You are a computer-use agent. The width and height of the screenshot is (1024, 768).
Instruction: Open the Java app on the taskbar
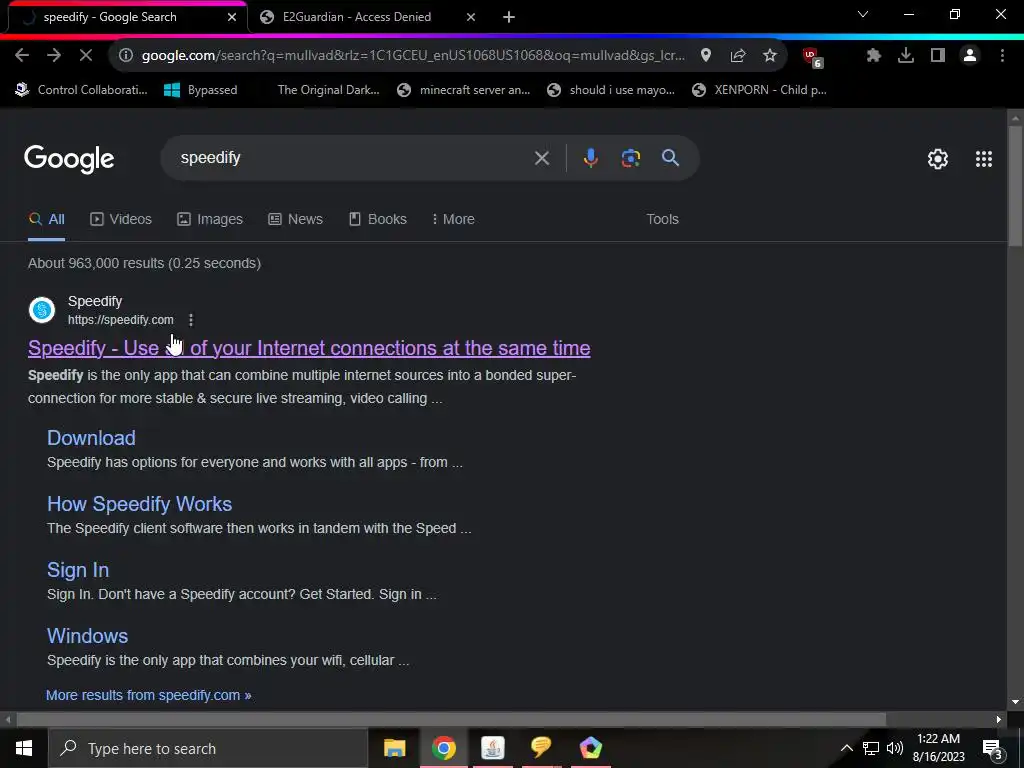[x=492, y=748]
